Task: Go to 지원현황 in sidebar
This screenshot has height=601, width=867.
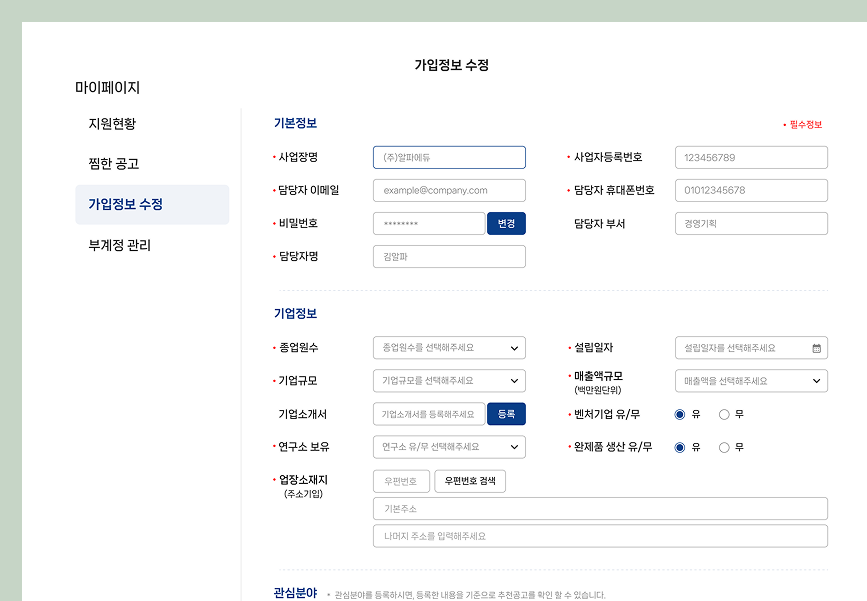Action: coord(112,124)
